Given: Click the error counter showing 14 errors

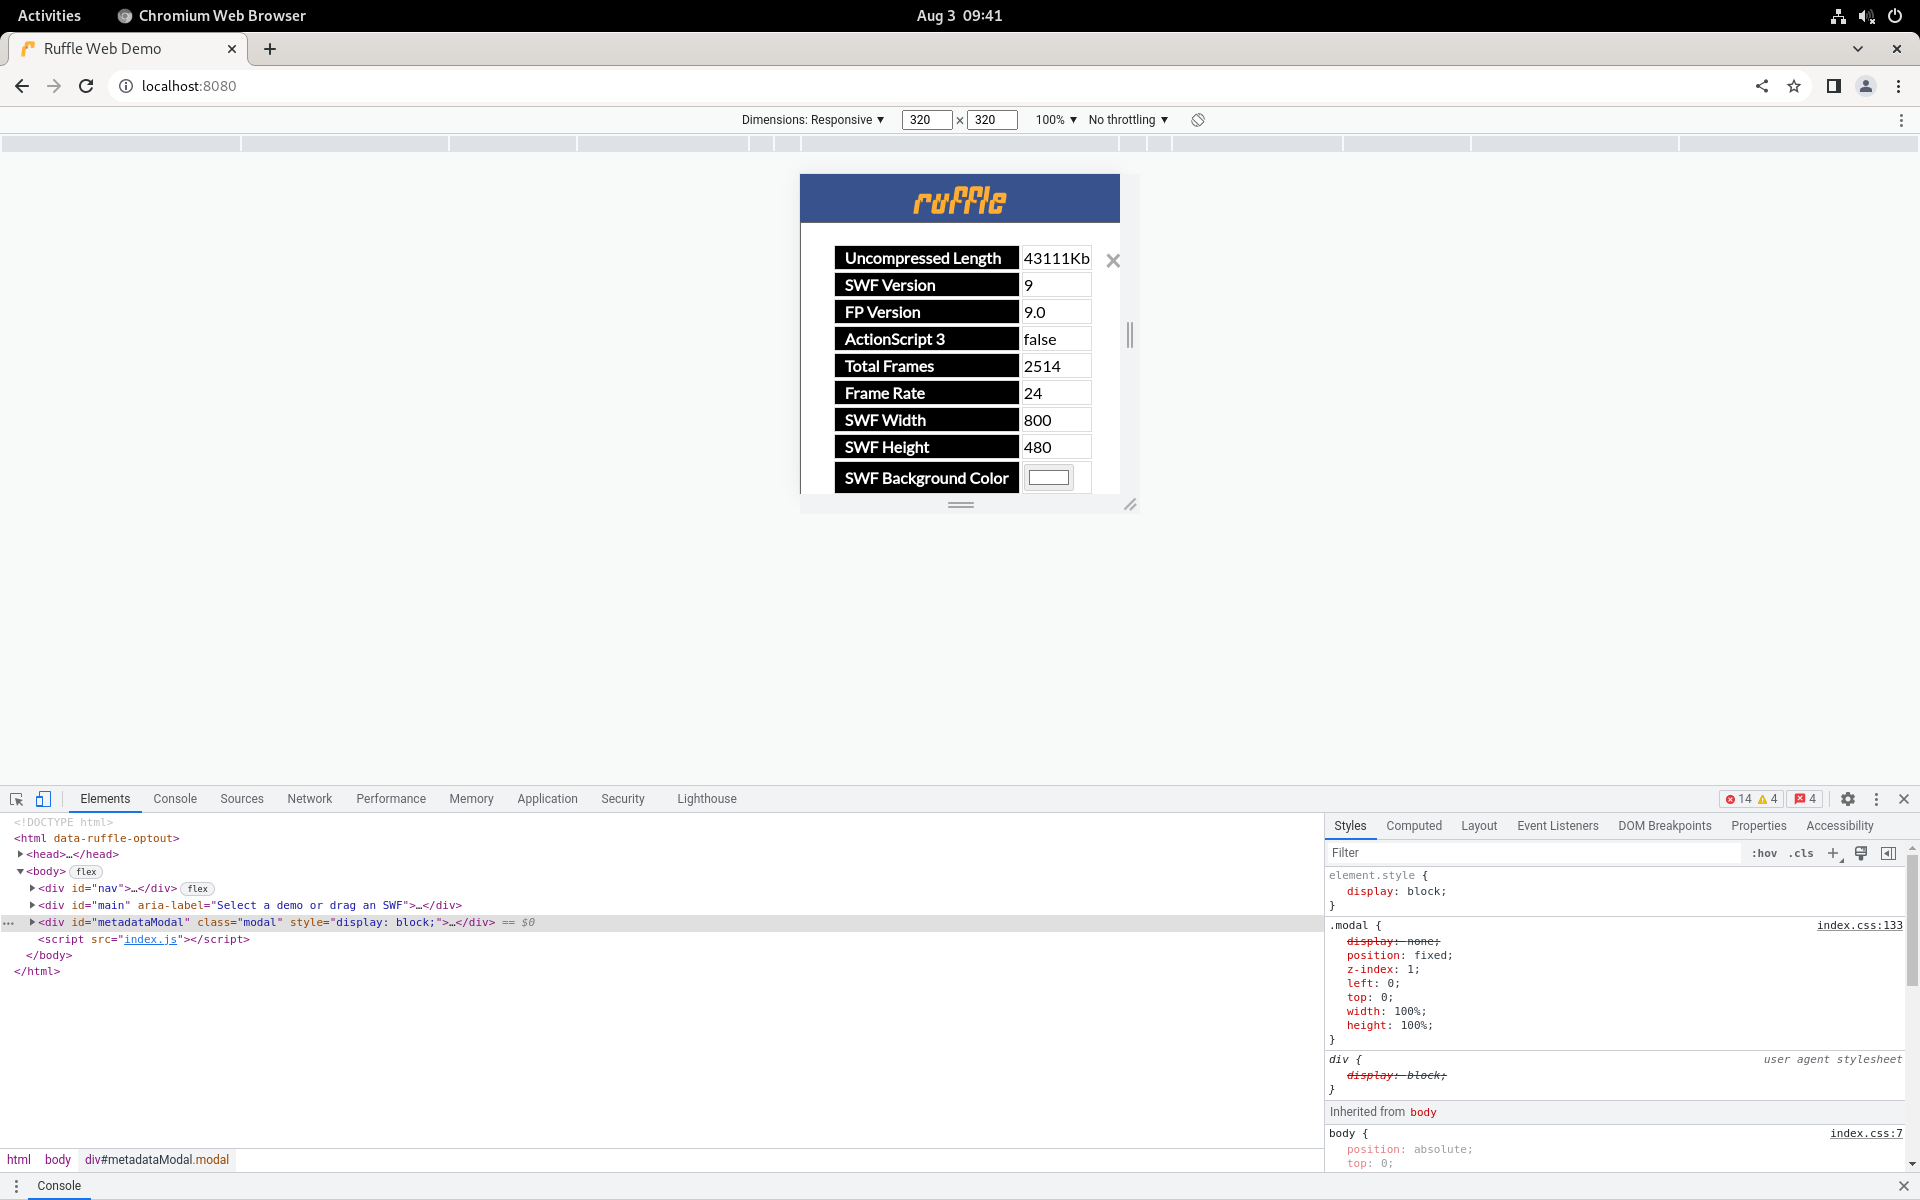Looking at the screenshot, I should [x=1742, y=799].
